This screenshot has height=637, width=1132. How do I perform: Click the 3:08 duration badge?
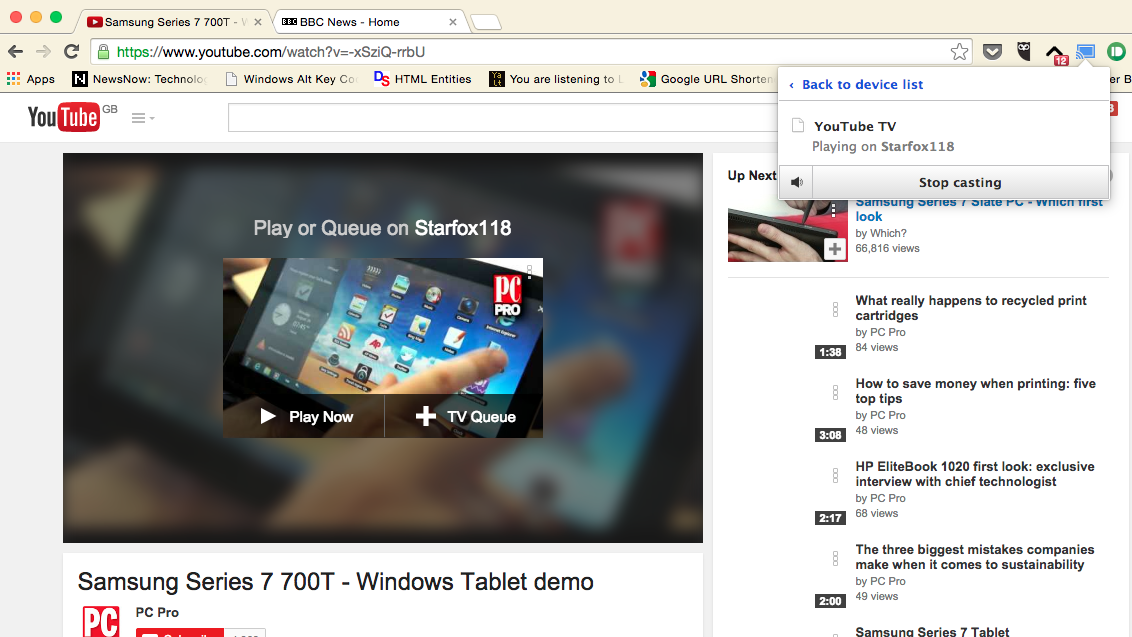coord(830,436)
